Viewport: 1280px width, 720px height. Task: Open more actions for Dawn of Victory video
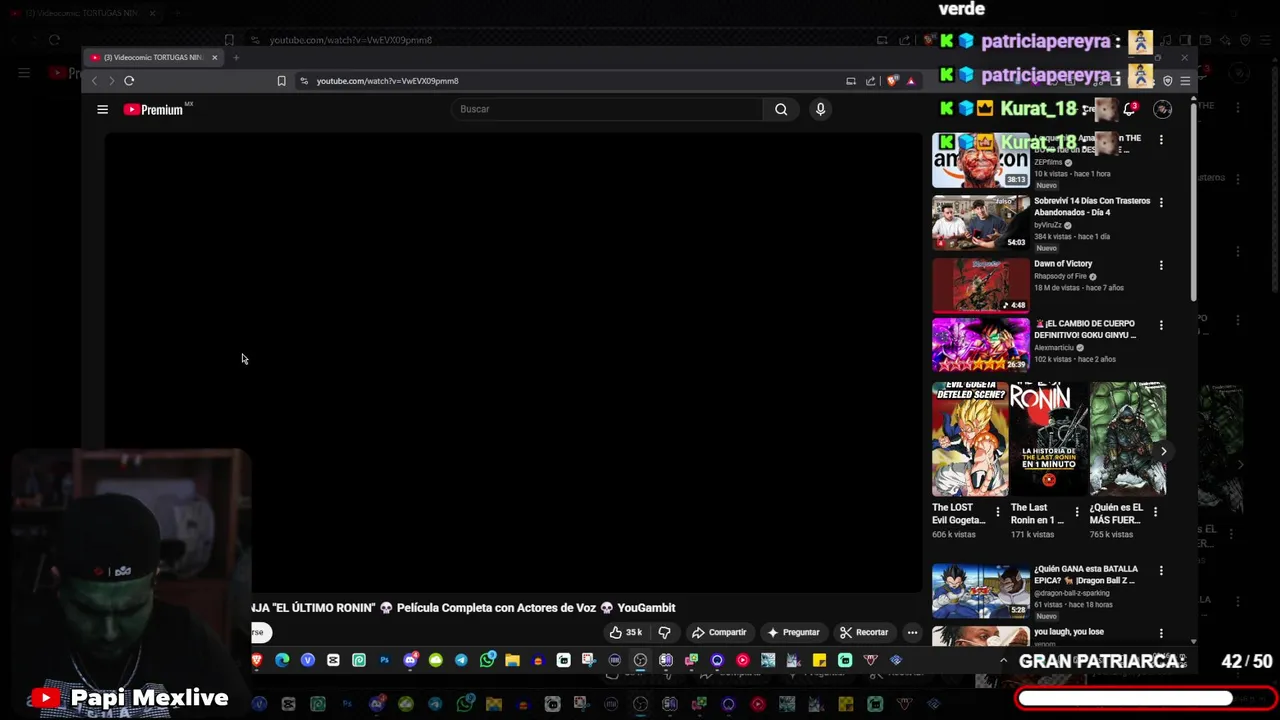[1161, 265]
